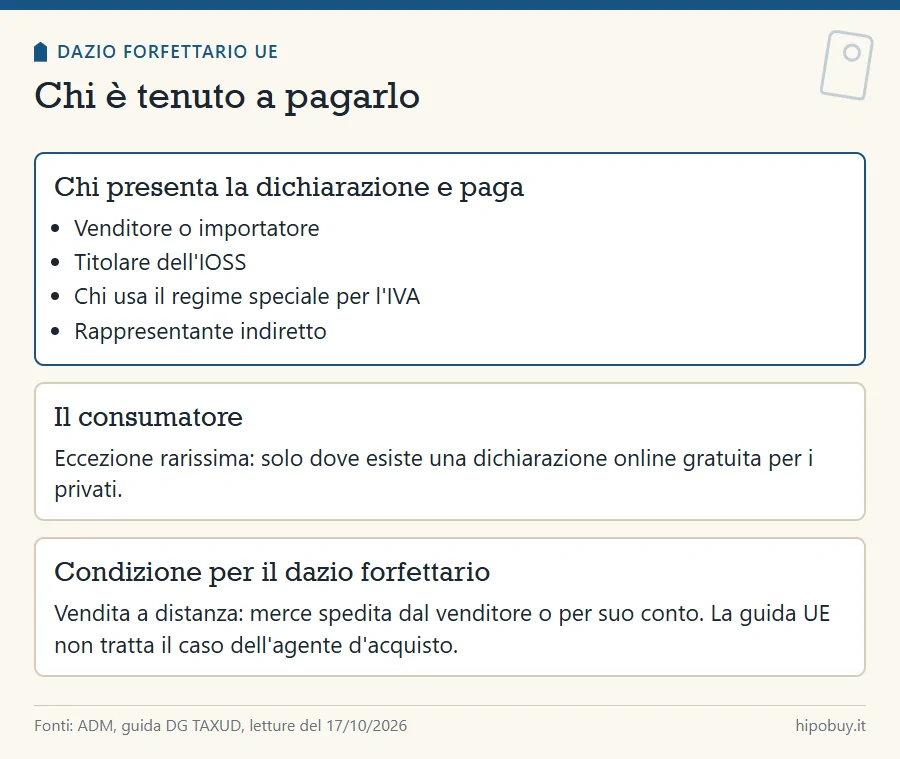Click the heading 'Chi è tenuto a pagarlo'

(227, 96)
